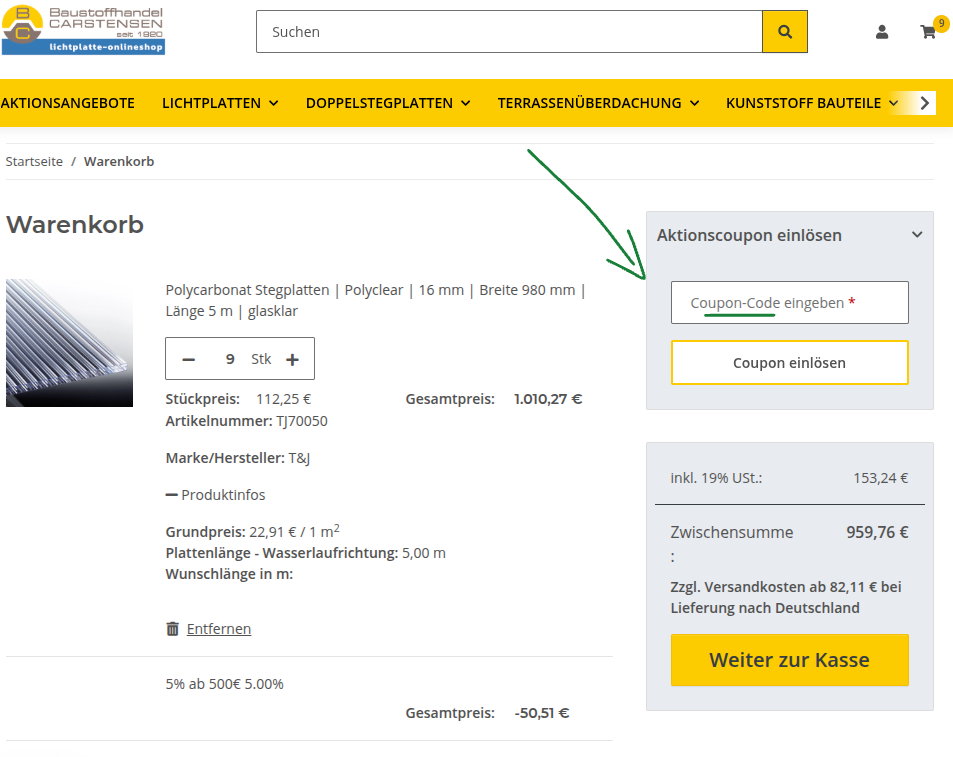Screen dimensions: 953x757
Task: Click the search magnifier icon
Action: coord(784,31)
